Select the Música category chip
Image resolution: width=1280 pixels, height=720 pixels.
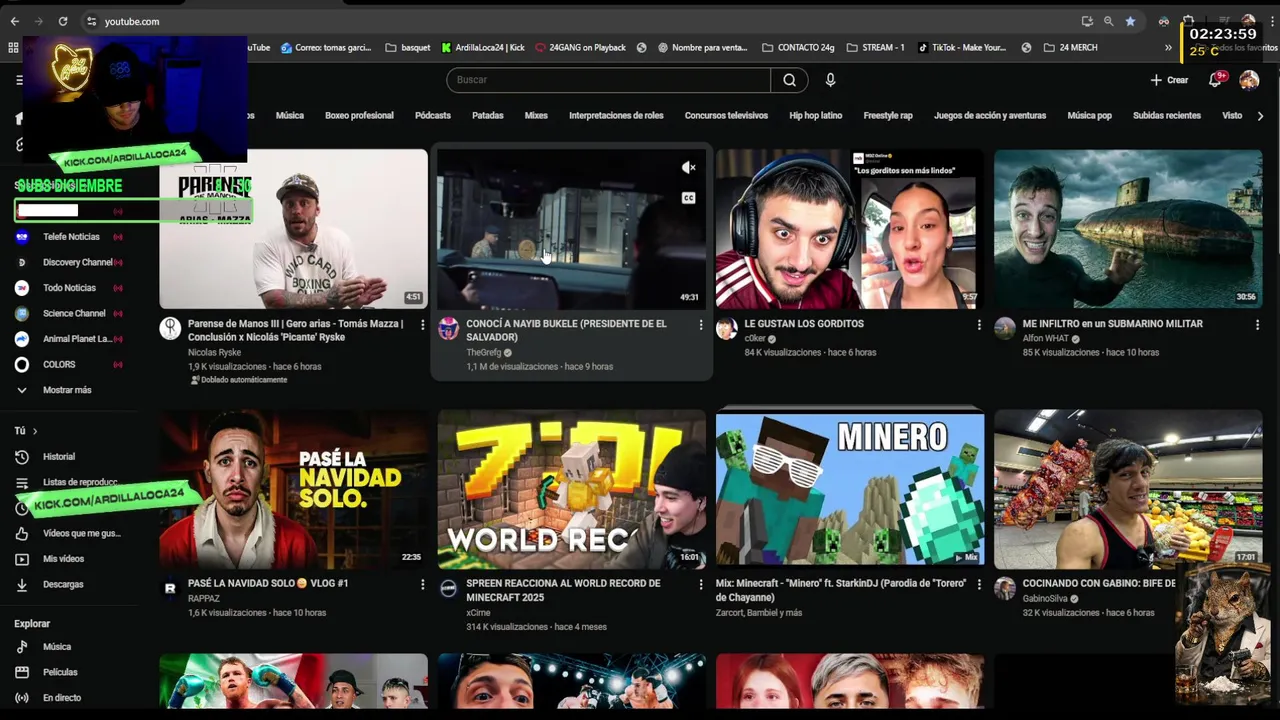pyautogui.click(x=290, y=116)
